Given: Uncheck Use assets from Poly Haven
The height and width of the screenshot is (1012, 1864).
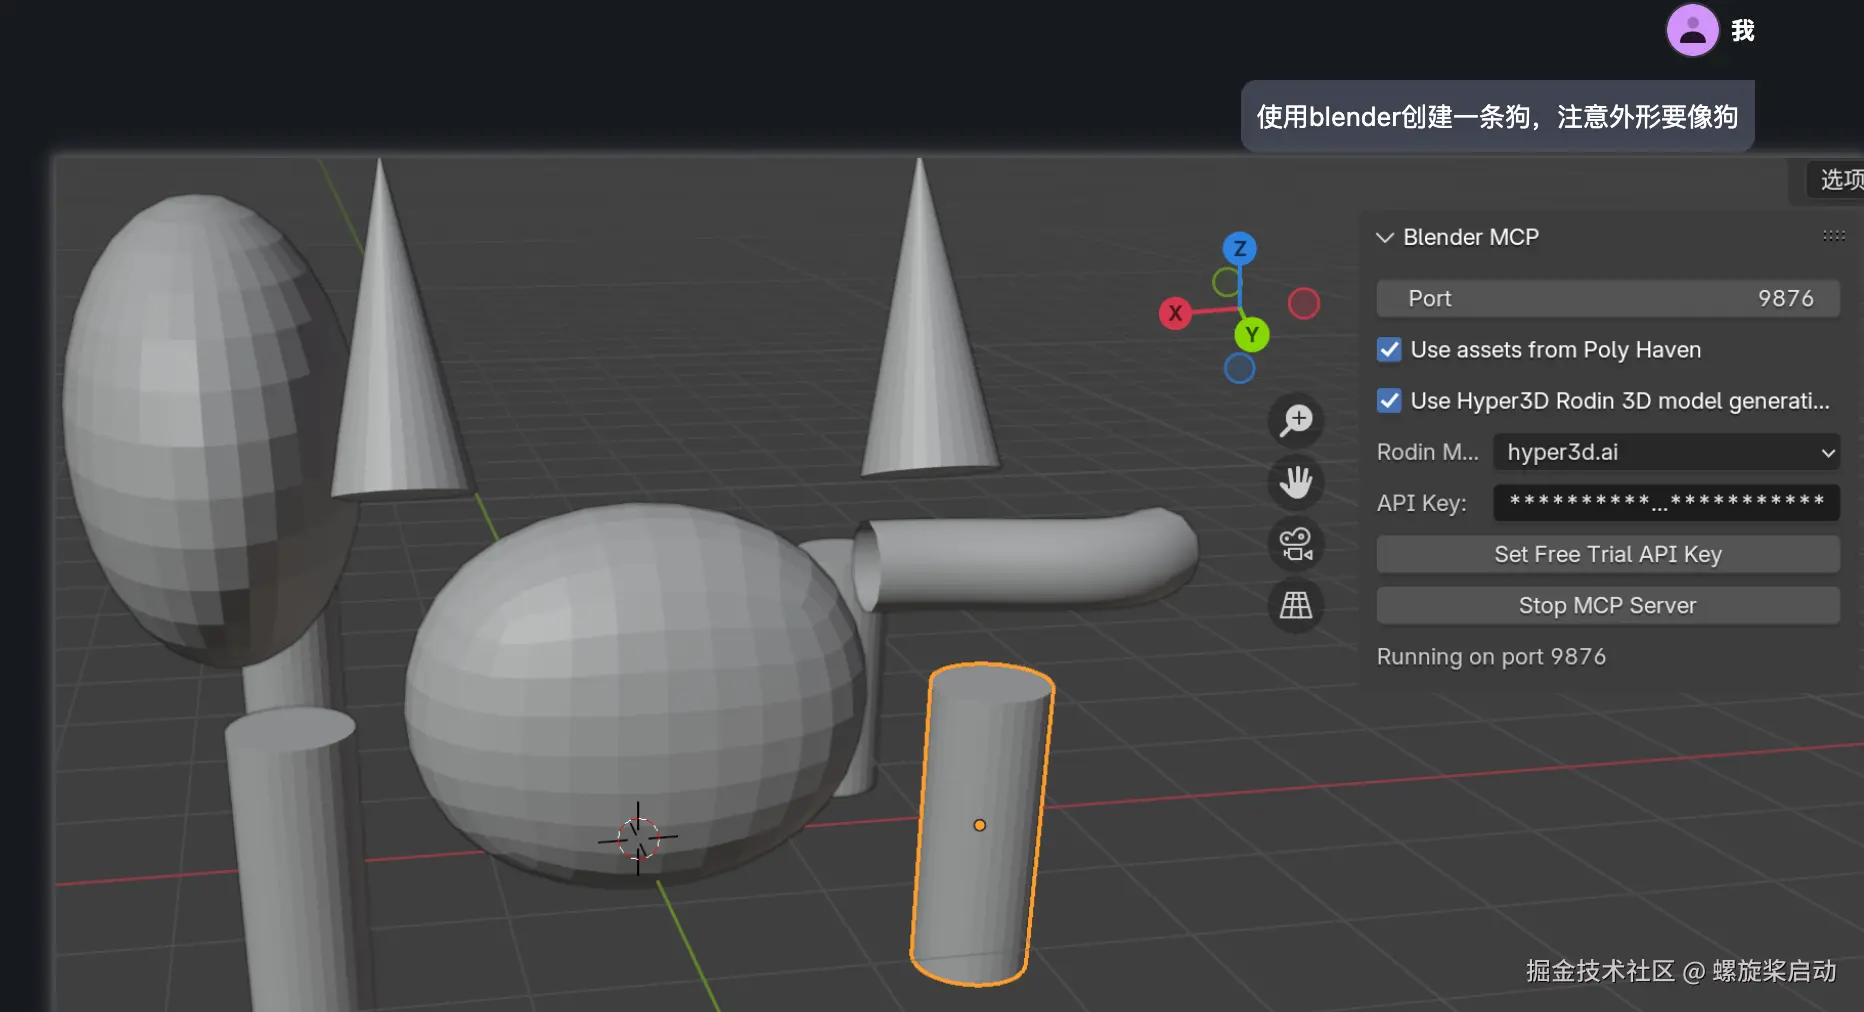Looking at the screenshot, I should [1388, 349].
